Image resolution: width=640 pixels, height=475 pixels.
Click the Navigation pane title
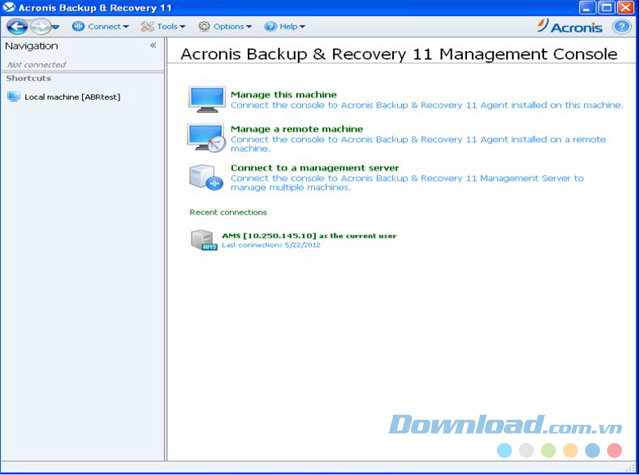(31, 46)
